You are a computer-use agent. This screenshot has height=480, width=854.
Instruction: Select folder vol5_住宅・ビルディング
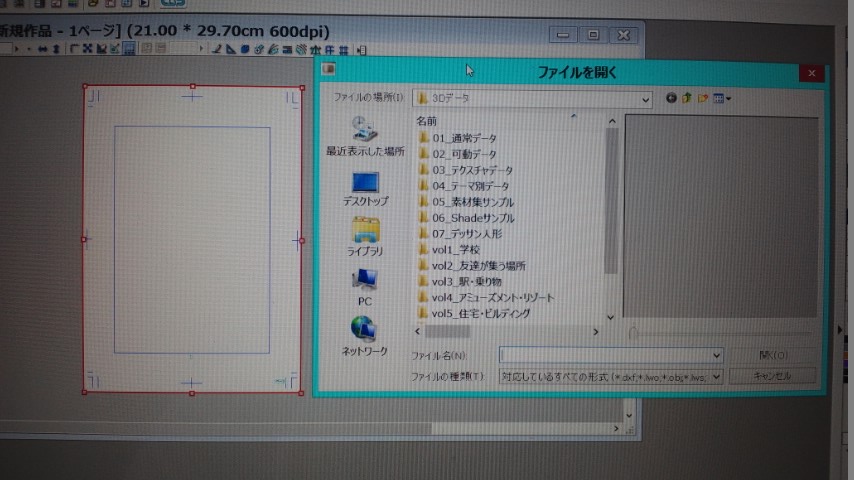(x=474, y=313)
